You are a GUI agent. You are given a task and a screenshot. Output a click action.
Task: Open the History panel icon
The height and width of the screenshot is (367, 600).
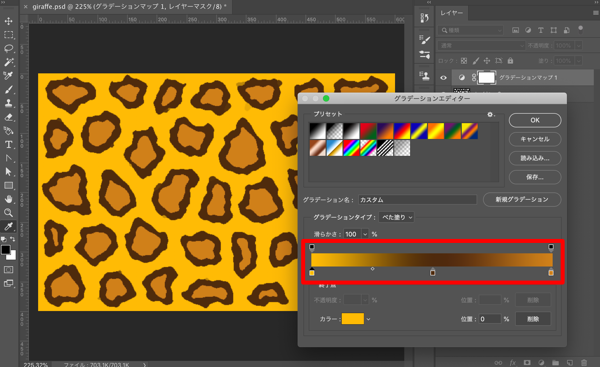point(424,18)
